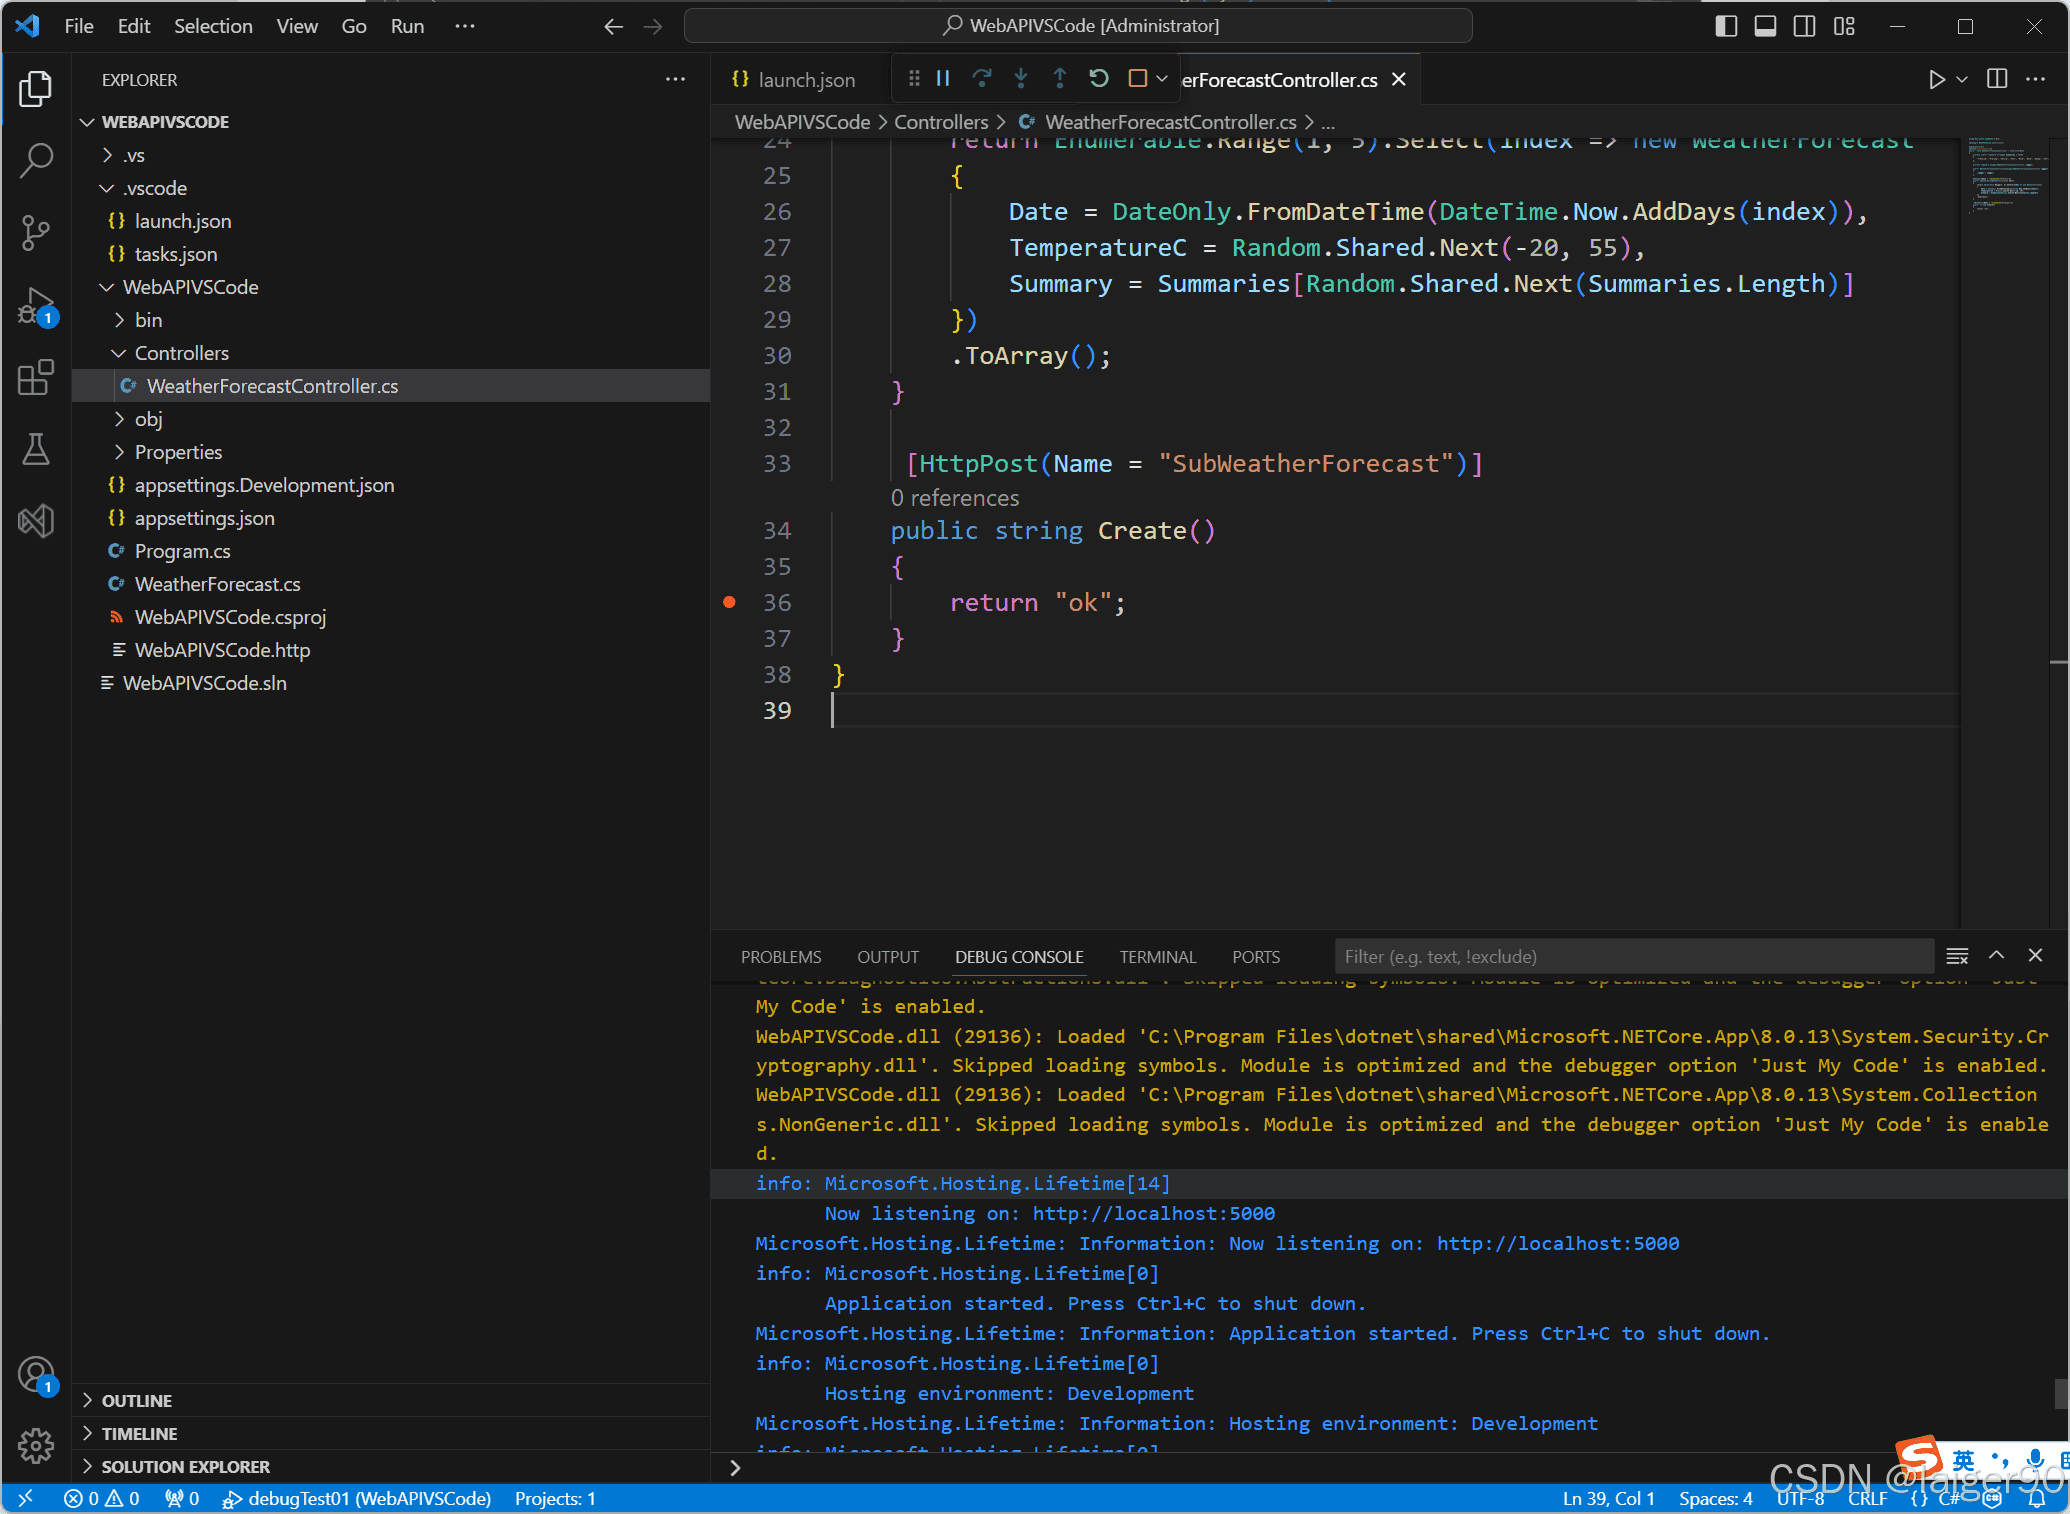Click the debugTest01 launch configuration status
The height and width of the screenshot is (1514, 2070).
coord(357,1498)
